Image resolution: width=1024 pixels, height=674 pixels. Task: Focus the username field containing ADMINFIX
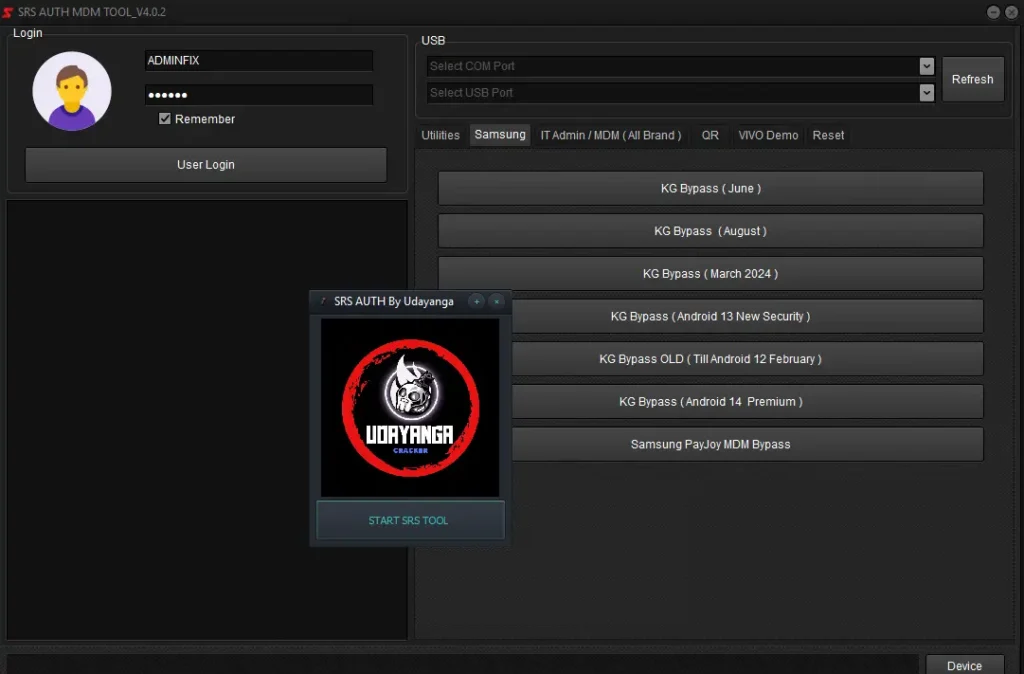[259, 60]
